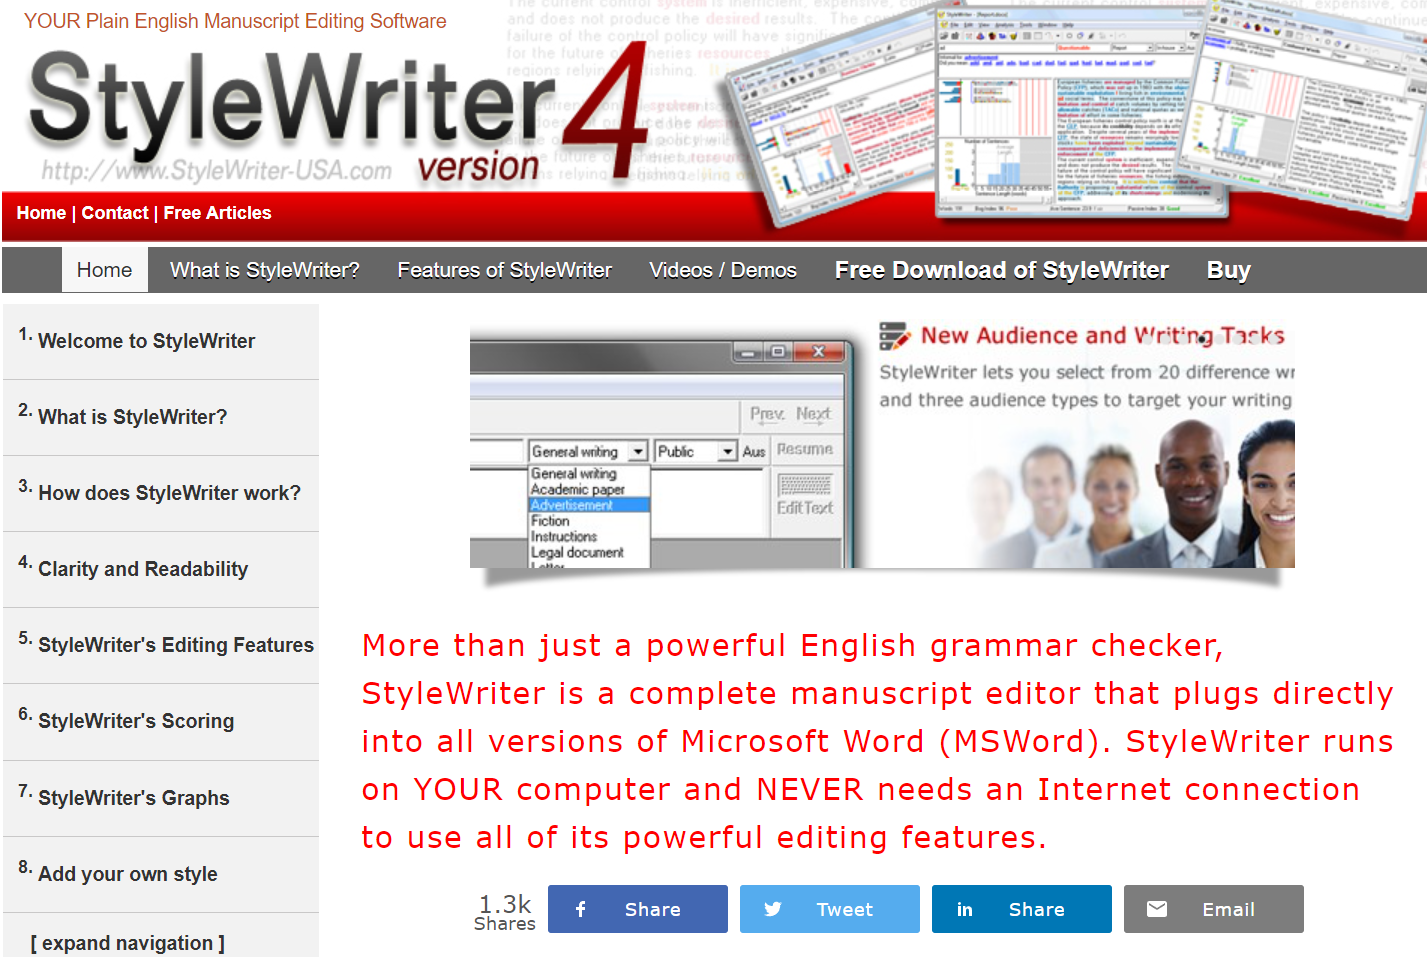The height and width of the screenshot is (957, 1427).
Task: Send the page via the Email button
Action: click(x=1214, y=909)
